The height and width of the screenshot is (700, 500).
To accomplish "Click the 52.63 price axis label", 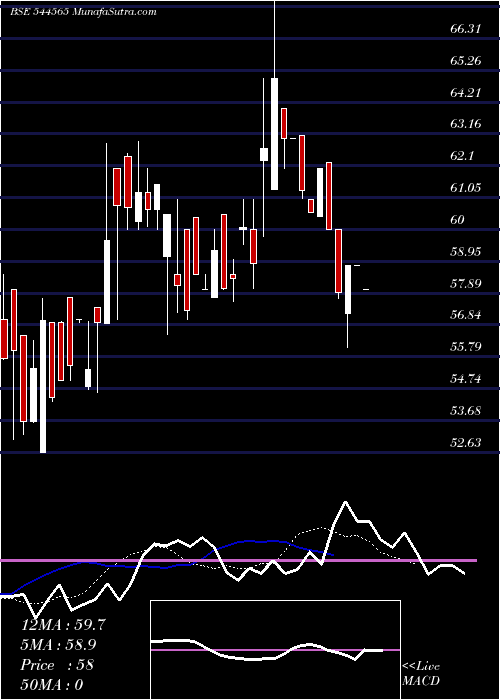I will pyautogui.click(x=466, y=442).
